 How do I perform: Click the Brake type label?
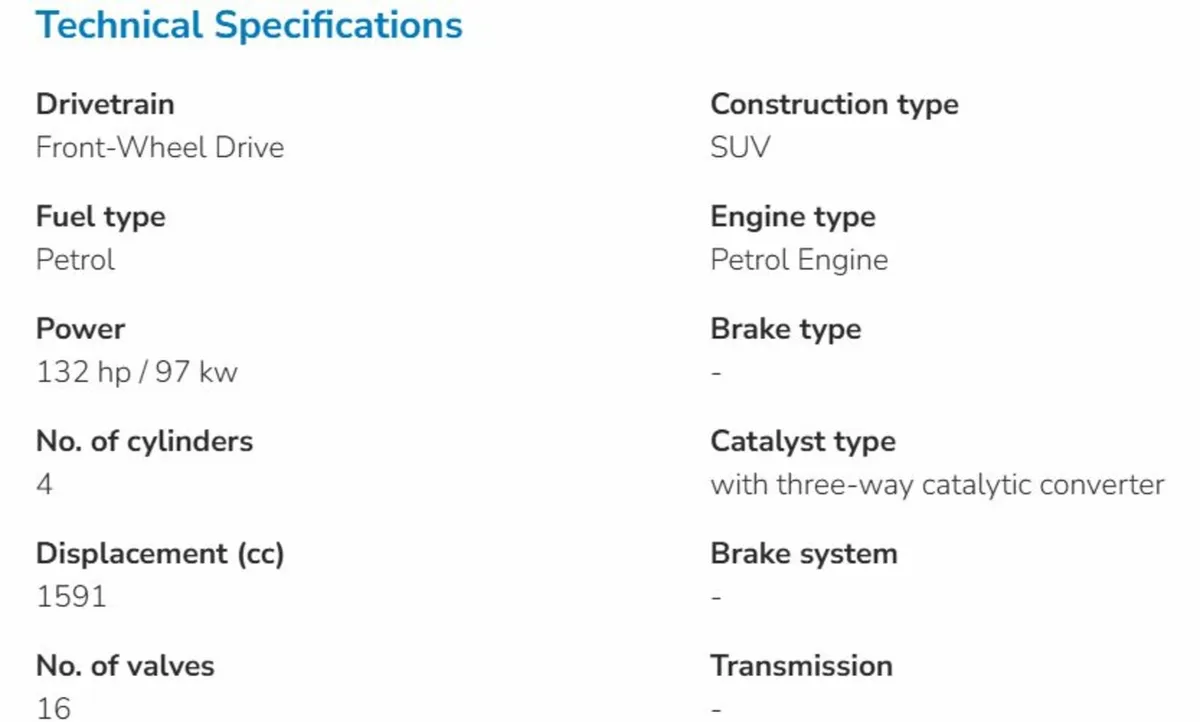[x=785, y=329]
